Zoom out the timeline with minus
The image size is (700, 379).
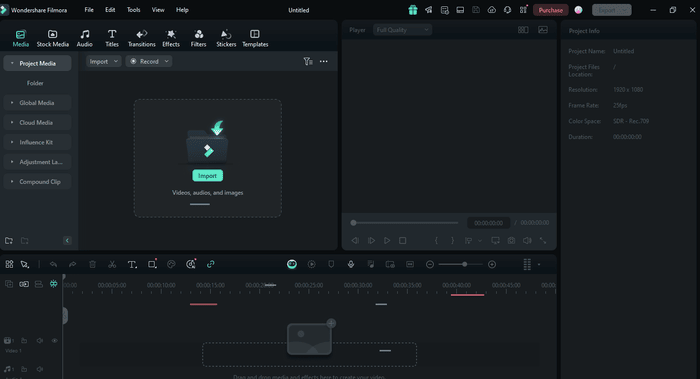click(x=429, y=264)
